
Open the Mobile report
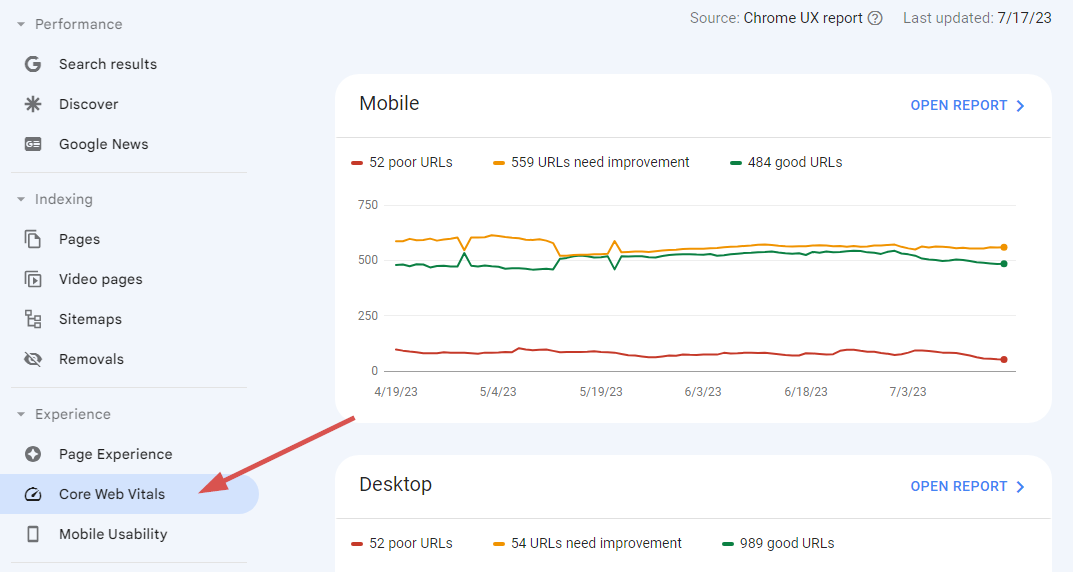coord(967,105)
